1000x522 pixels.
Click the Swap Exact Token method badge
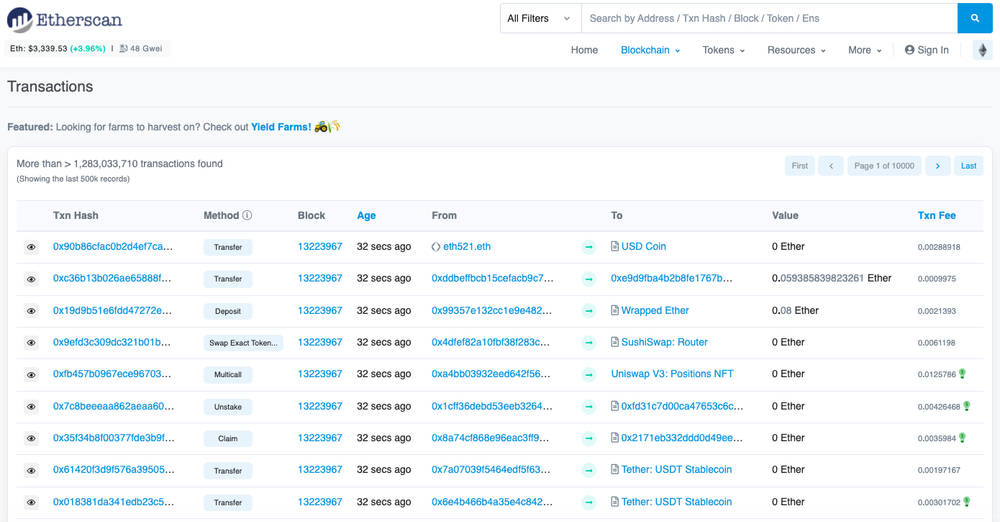pos(243,343)
